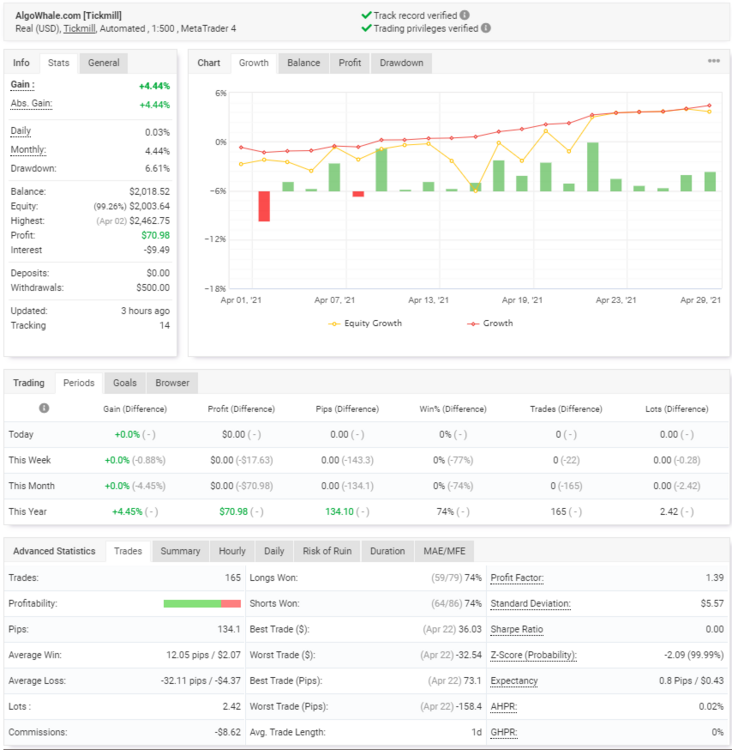Image resolution: width=732 pixels, height=750 pixels.
Task: Click the This Year gain +4.45% value
Action: click(127, 512)
